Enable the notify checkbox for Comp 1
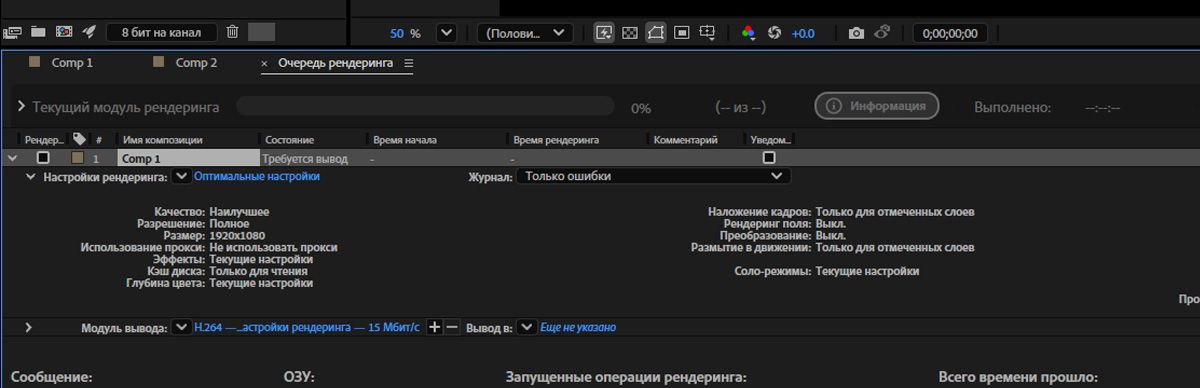 tap(769, 158)
